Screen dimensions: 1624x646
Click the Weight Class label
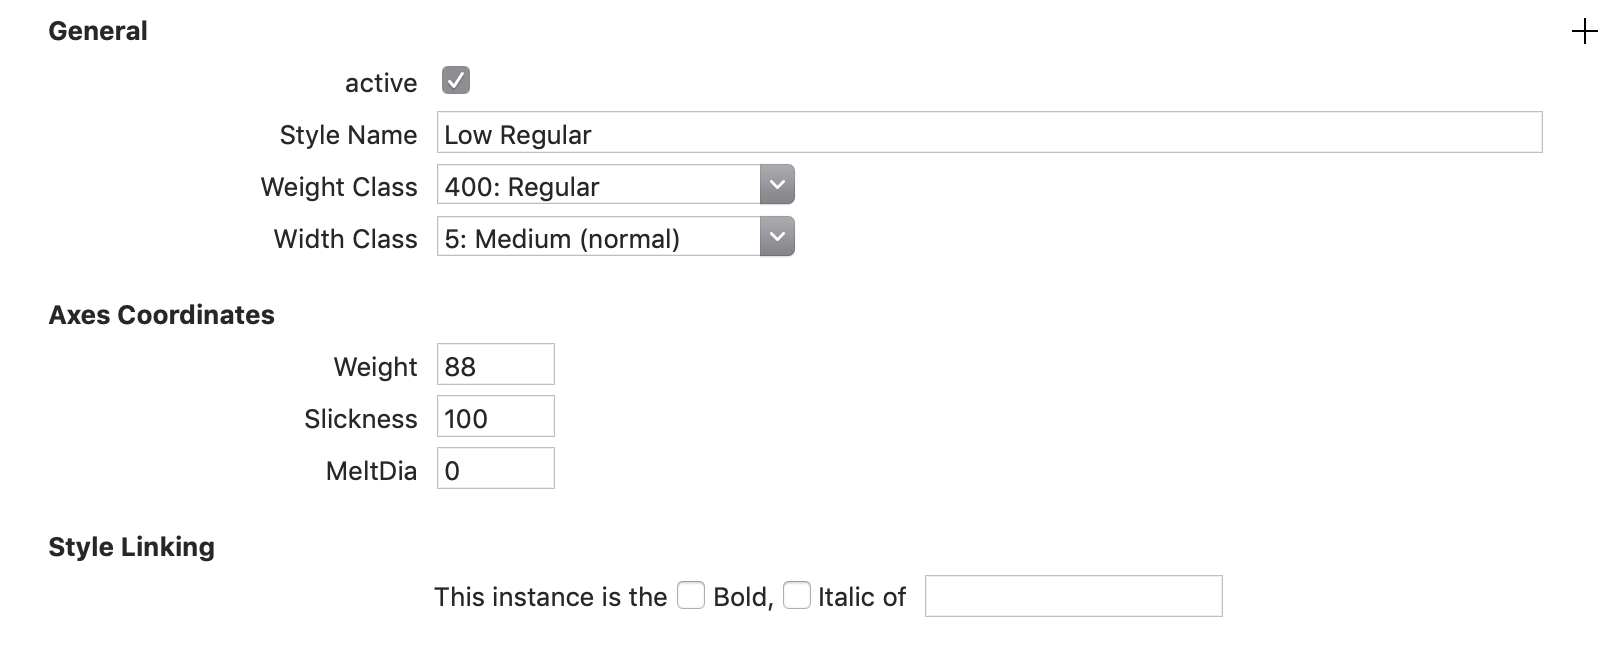pyautogui.click(x=338, y=187)
